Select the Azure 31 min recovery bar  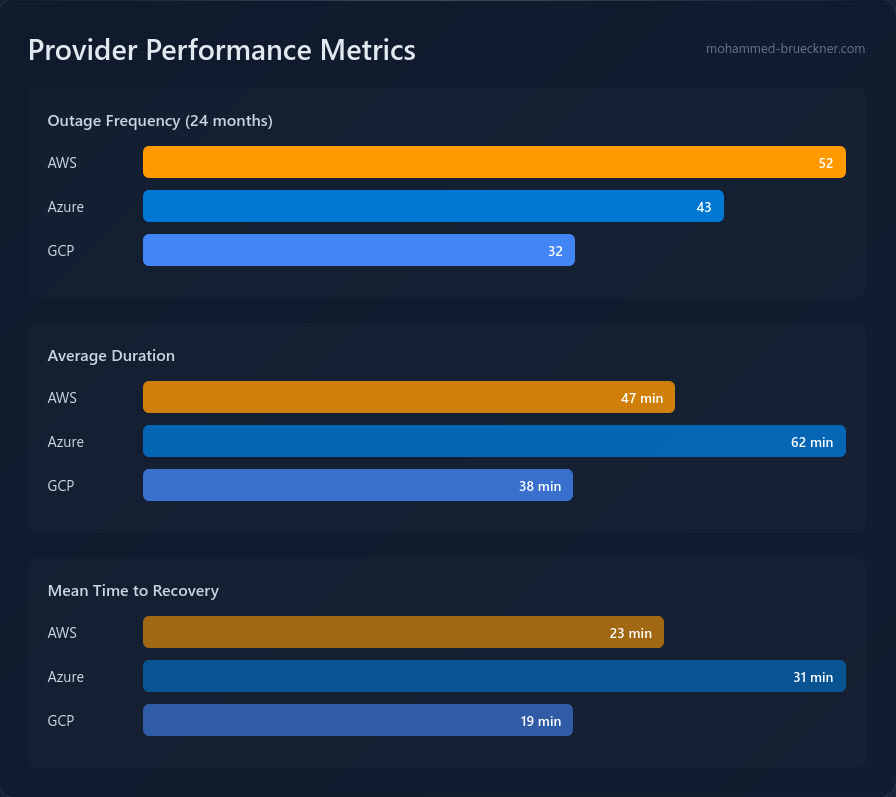coord(494,676)
